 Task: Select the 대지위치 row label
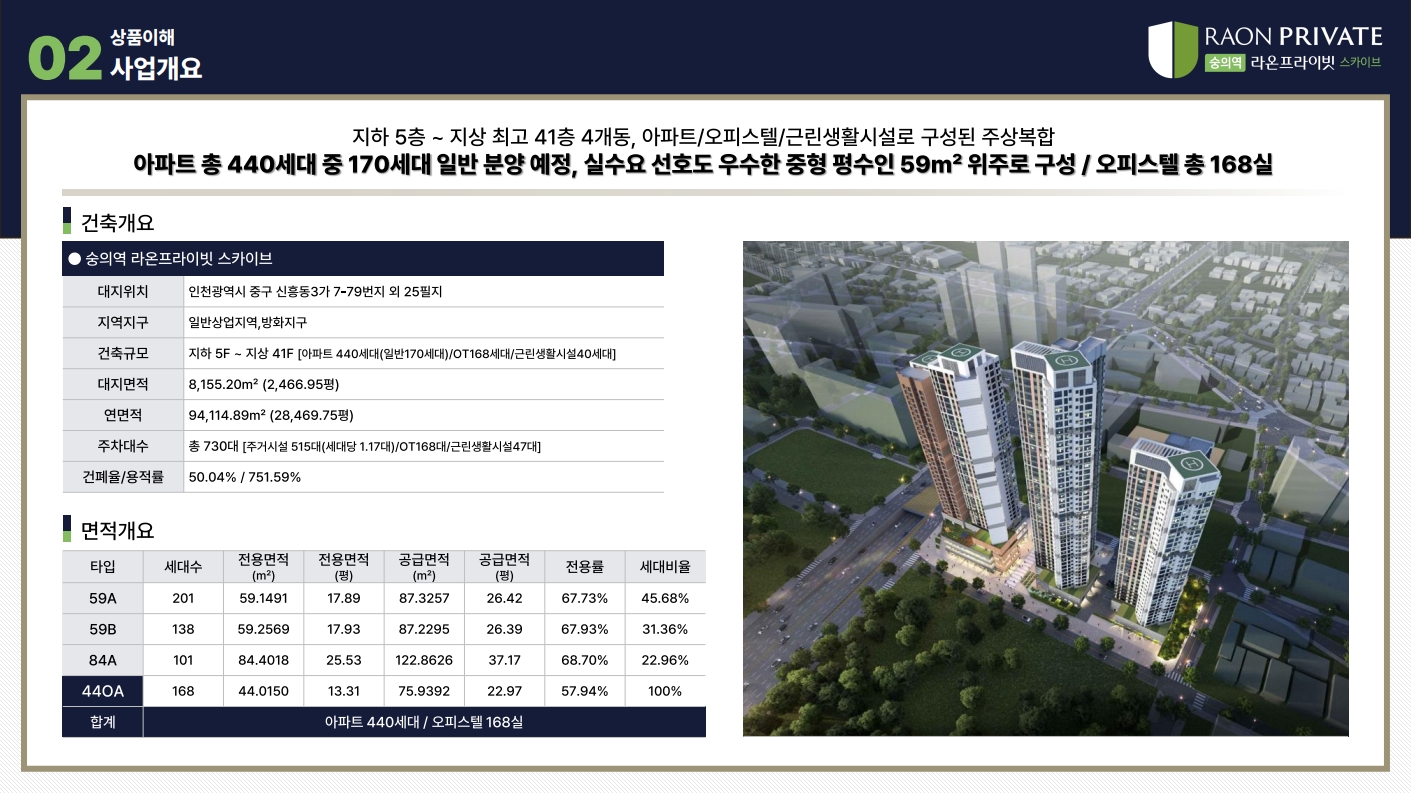pyautogui.click(x=123, y=292)
